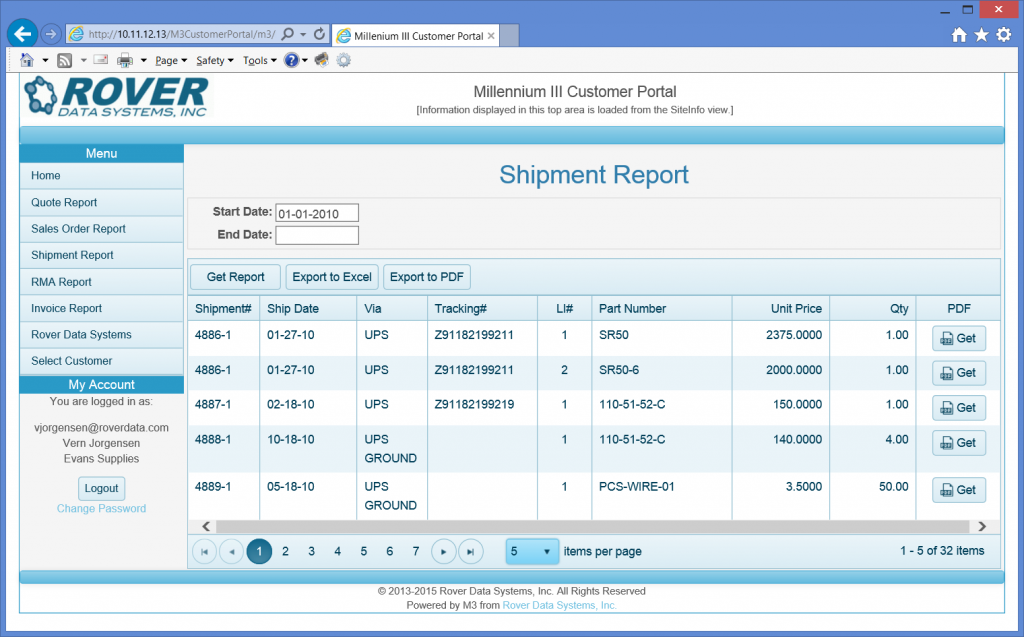Click the browser Forward arrow button
The image size is (1024, 637).
(x=51, y=34)
